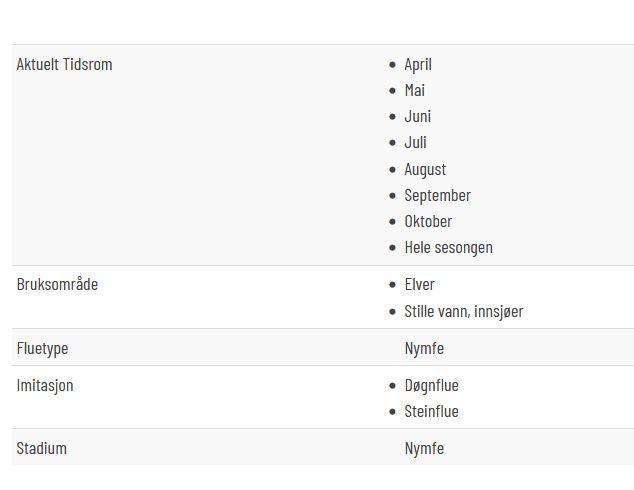This screenshot has height=490, width=634.
Task: Select Elver under Bruksområde
Action: [x=419, y=285]
